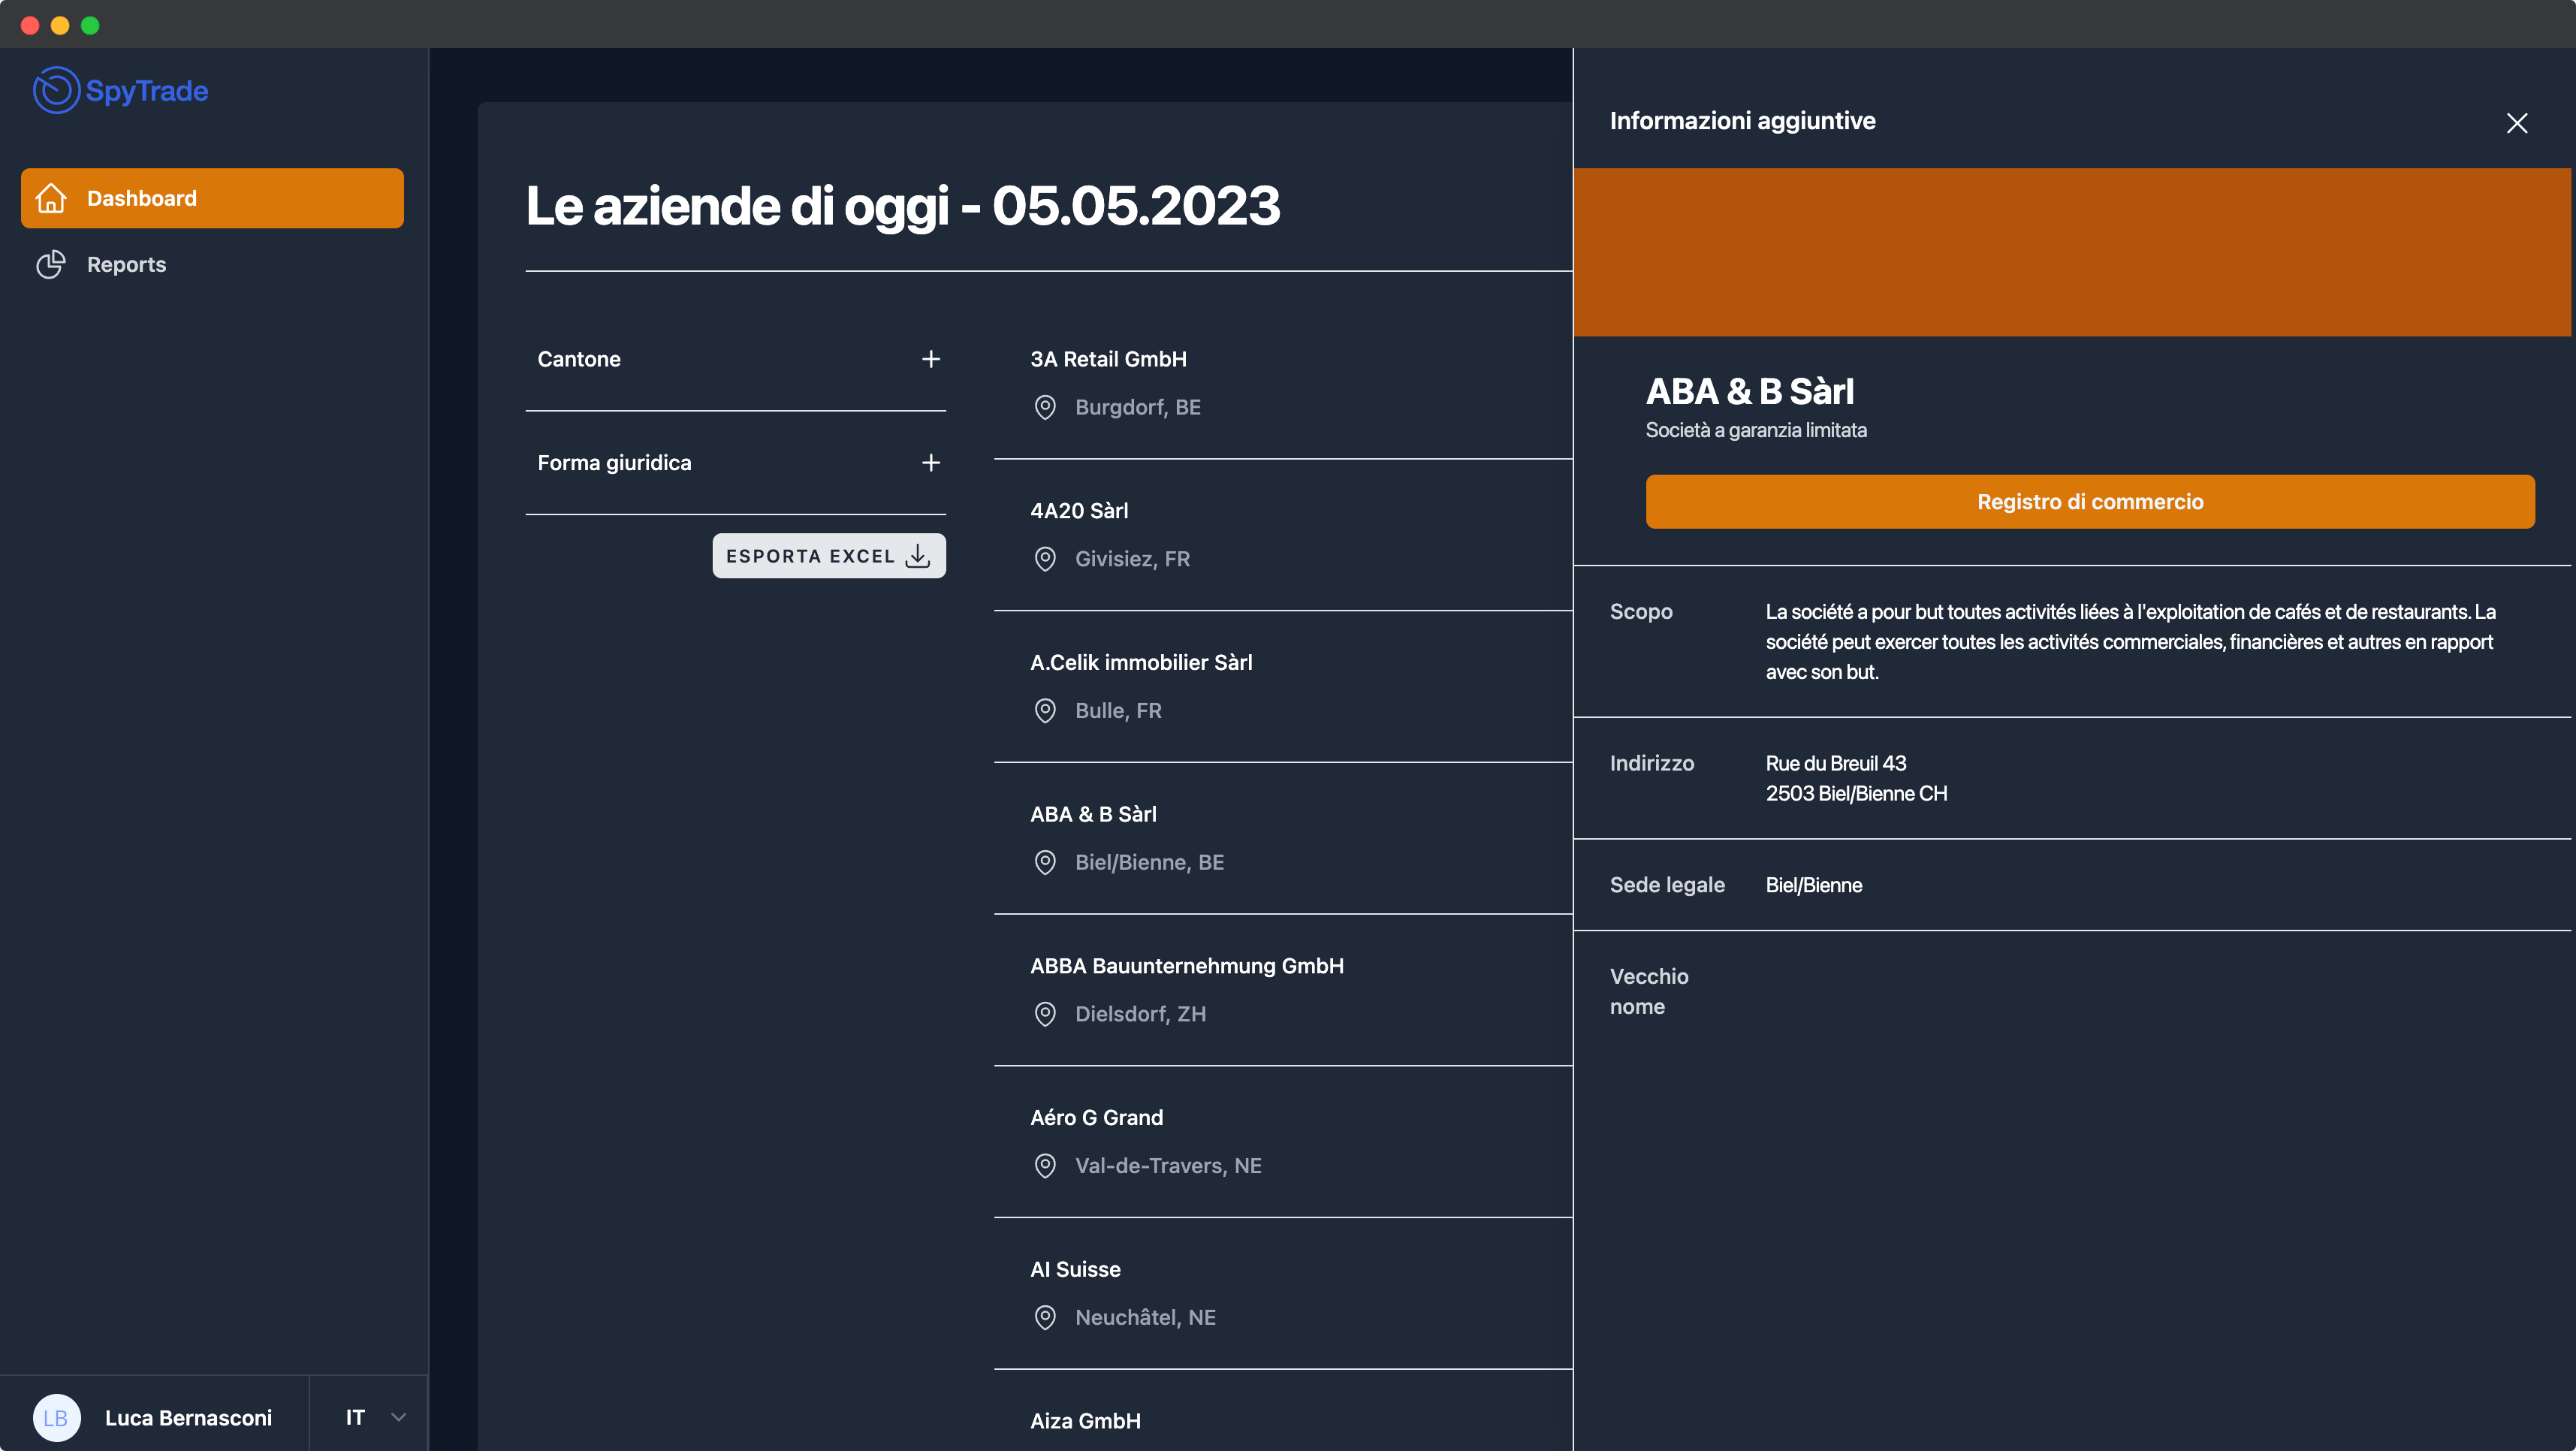The width and height of the screenshot is (2576, 1451).
Task: Click the download icon in Esporta Excel
Action: tap(917, 556)
